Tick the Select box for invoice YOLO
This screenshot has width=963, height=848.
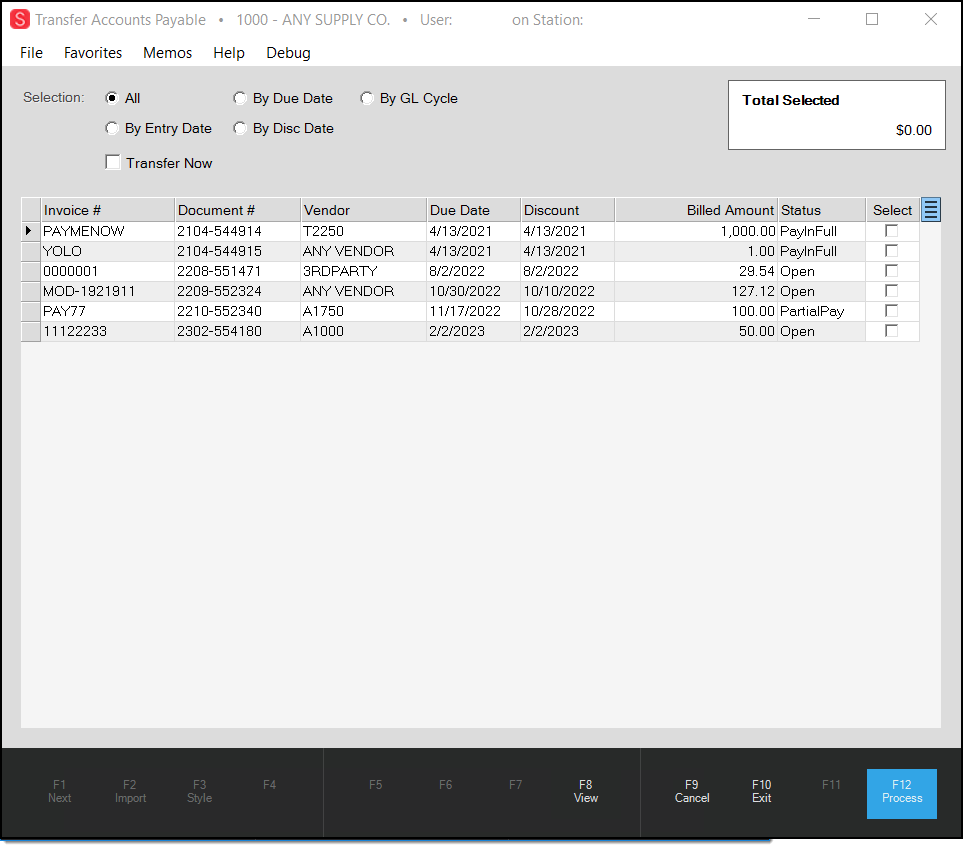click(x=891, y=251)
